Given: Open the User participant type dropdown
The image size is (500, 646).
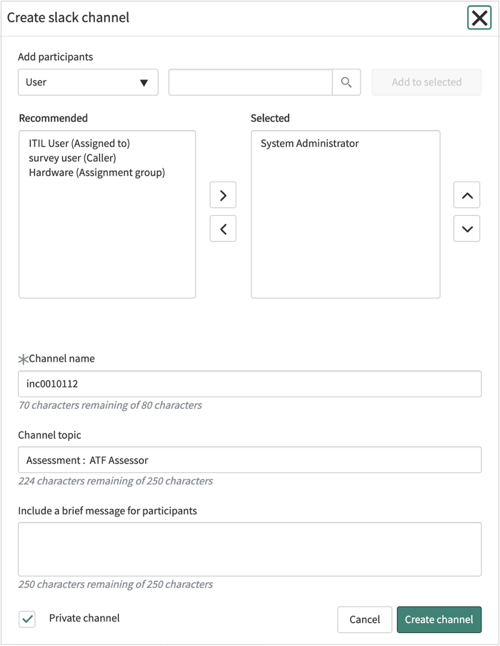Looking at the screenshot, I should tap(88, 82).
